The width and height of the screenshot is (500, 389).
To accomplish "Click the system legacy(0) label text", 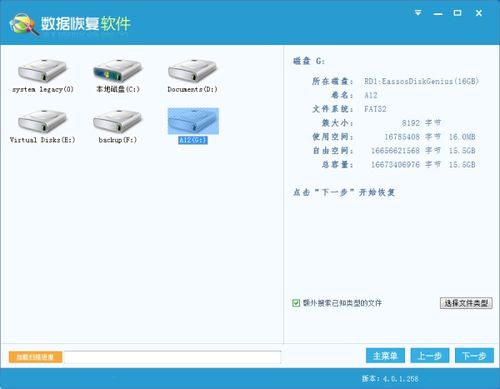I will 43,89.
